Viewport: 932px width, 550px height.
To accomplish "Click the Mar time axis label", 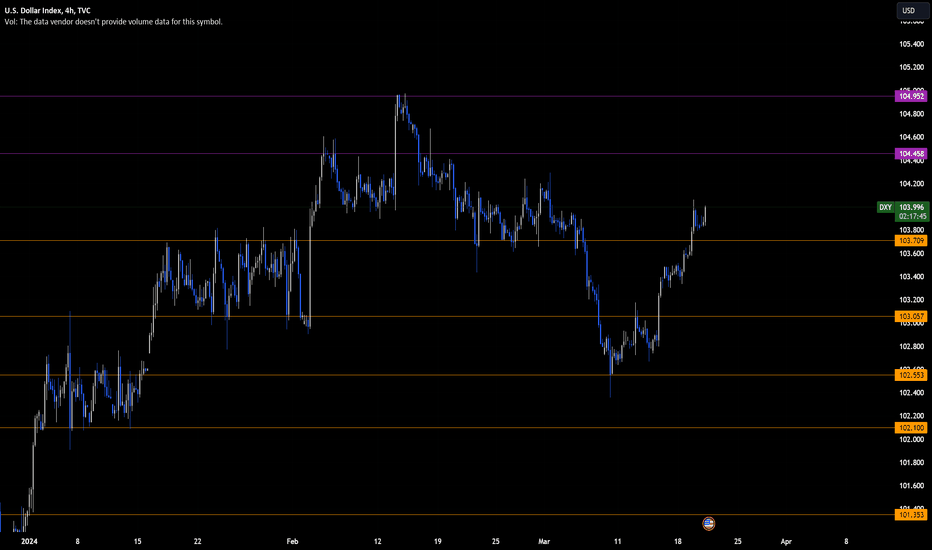I will click(544, 542).
